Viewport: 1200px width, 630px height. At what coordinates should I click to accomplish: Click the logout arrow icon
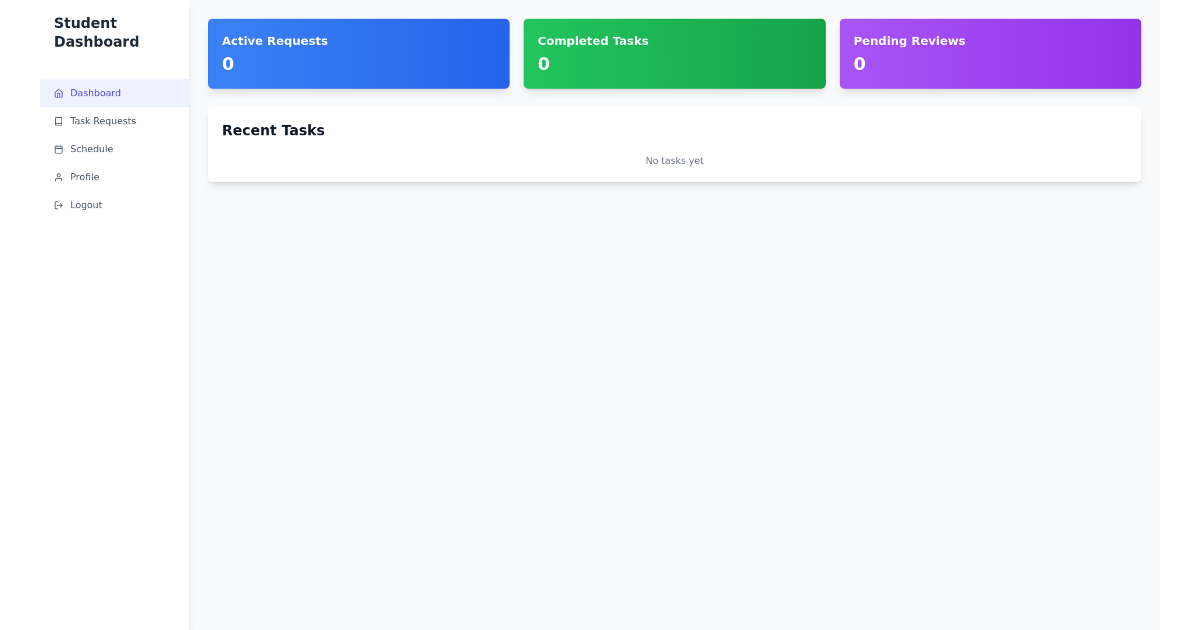coord(58,204)
